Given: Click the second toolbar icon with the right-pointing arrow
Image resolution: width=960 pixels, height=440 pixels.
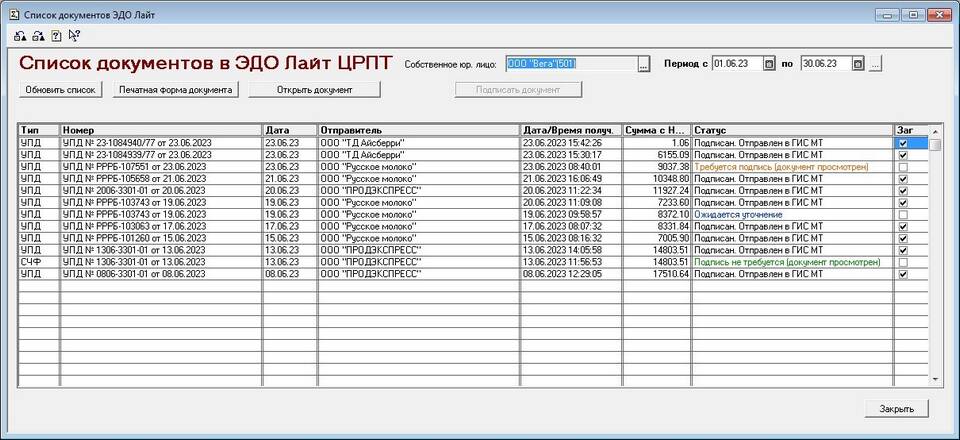Looking at the screenshot, I should (x=39, y=36).
